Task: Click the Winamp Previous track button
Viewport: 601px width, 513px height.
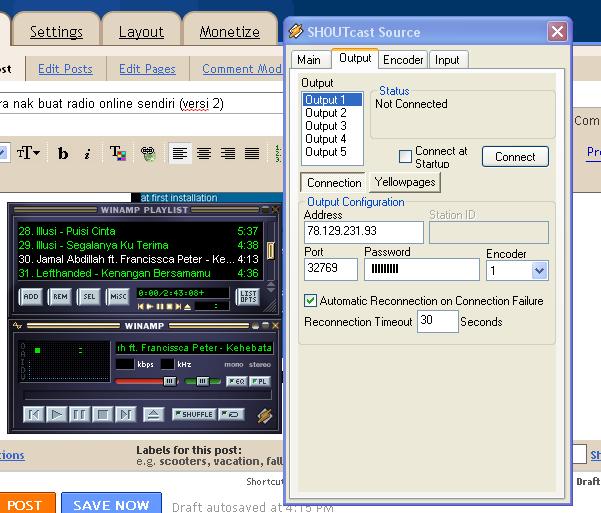Action: [33, 414]
